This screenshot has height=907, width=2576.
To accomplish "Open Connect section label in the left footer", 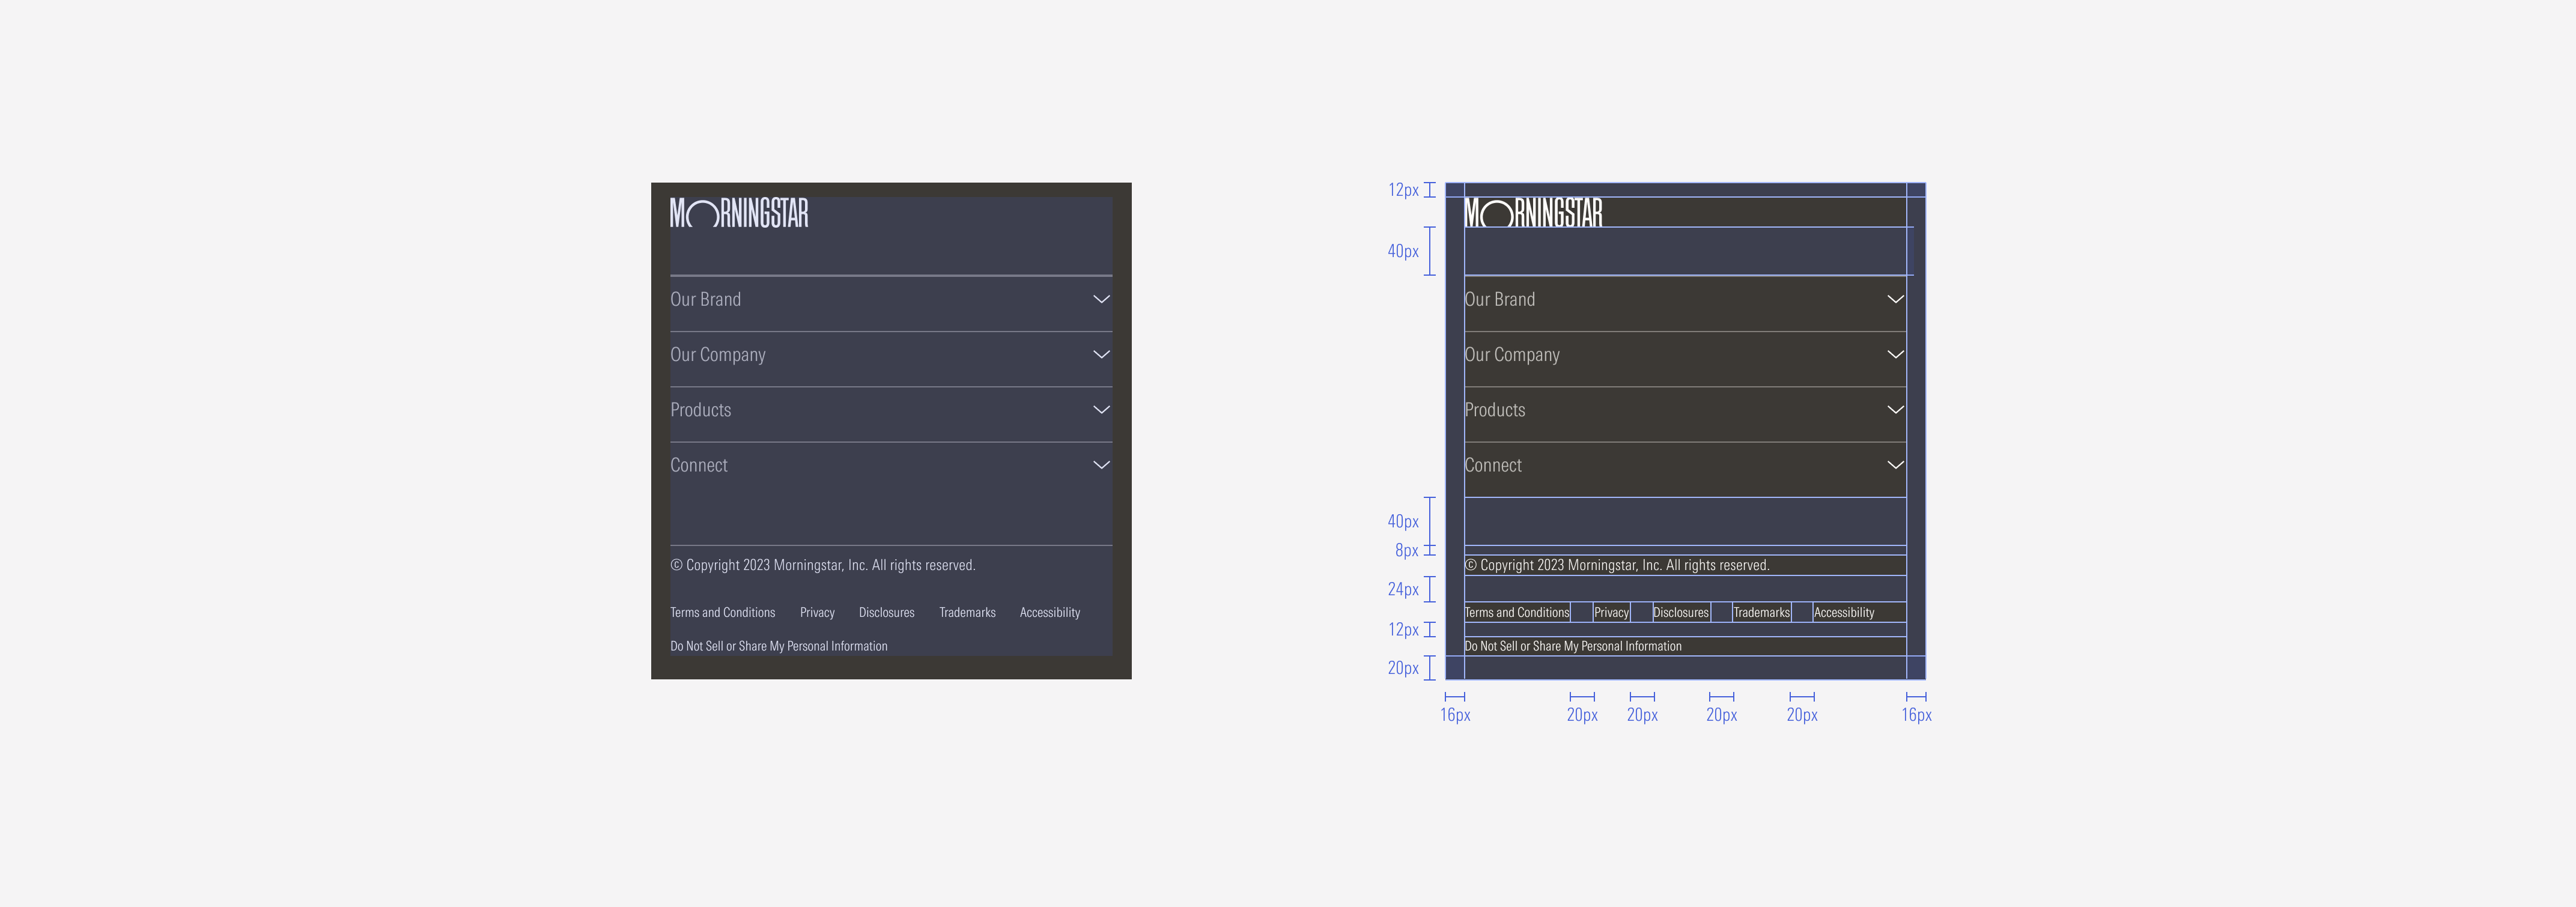I will click(698, 465).
